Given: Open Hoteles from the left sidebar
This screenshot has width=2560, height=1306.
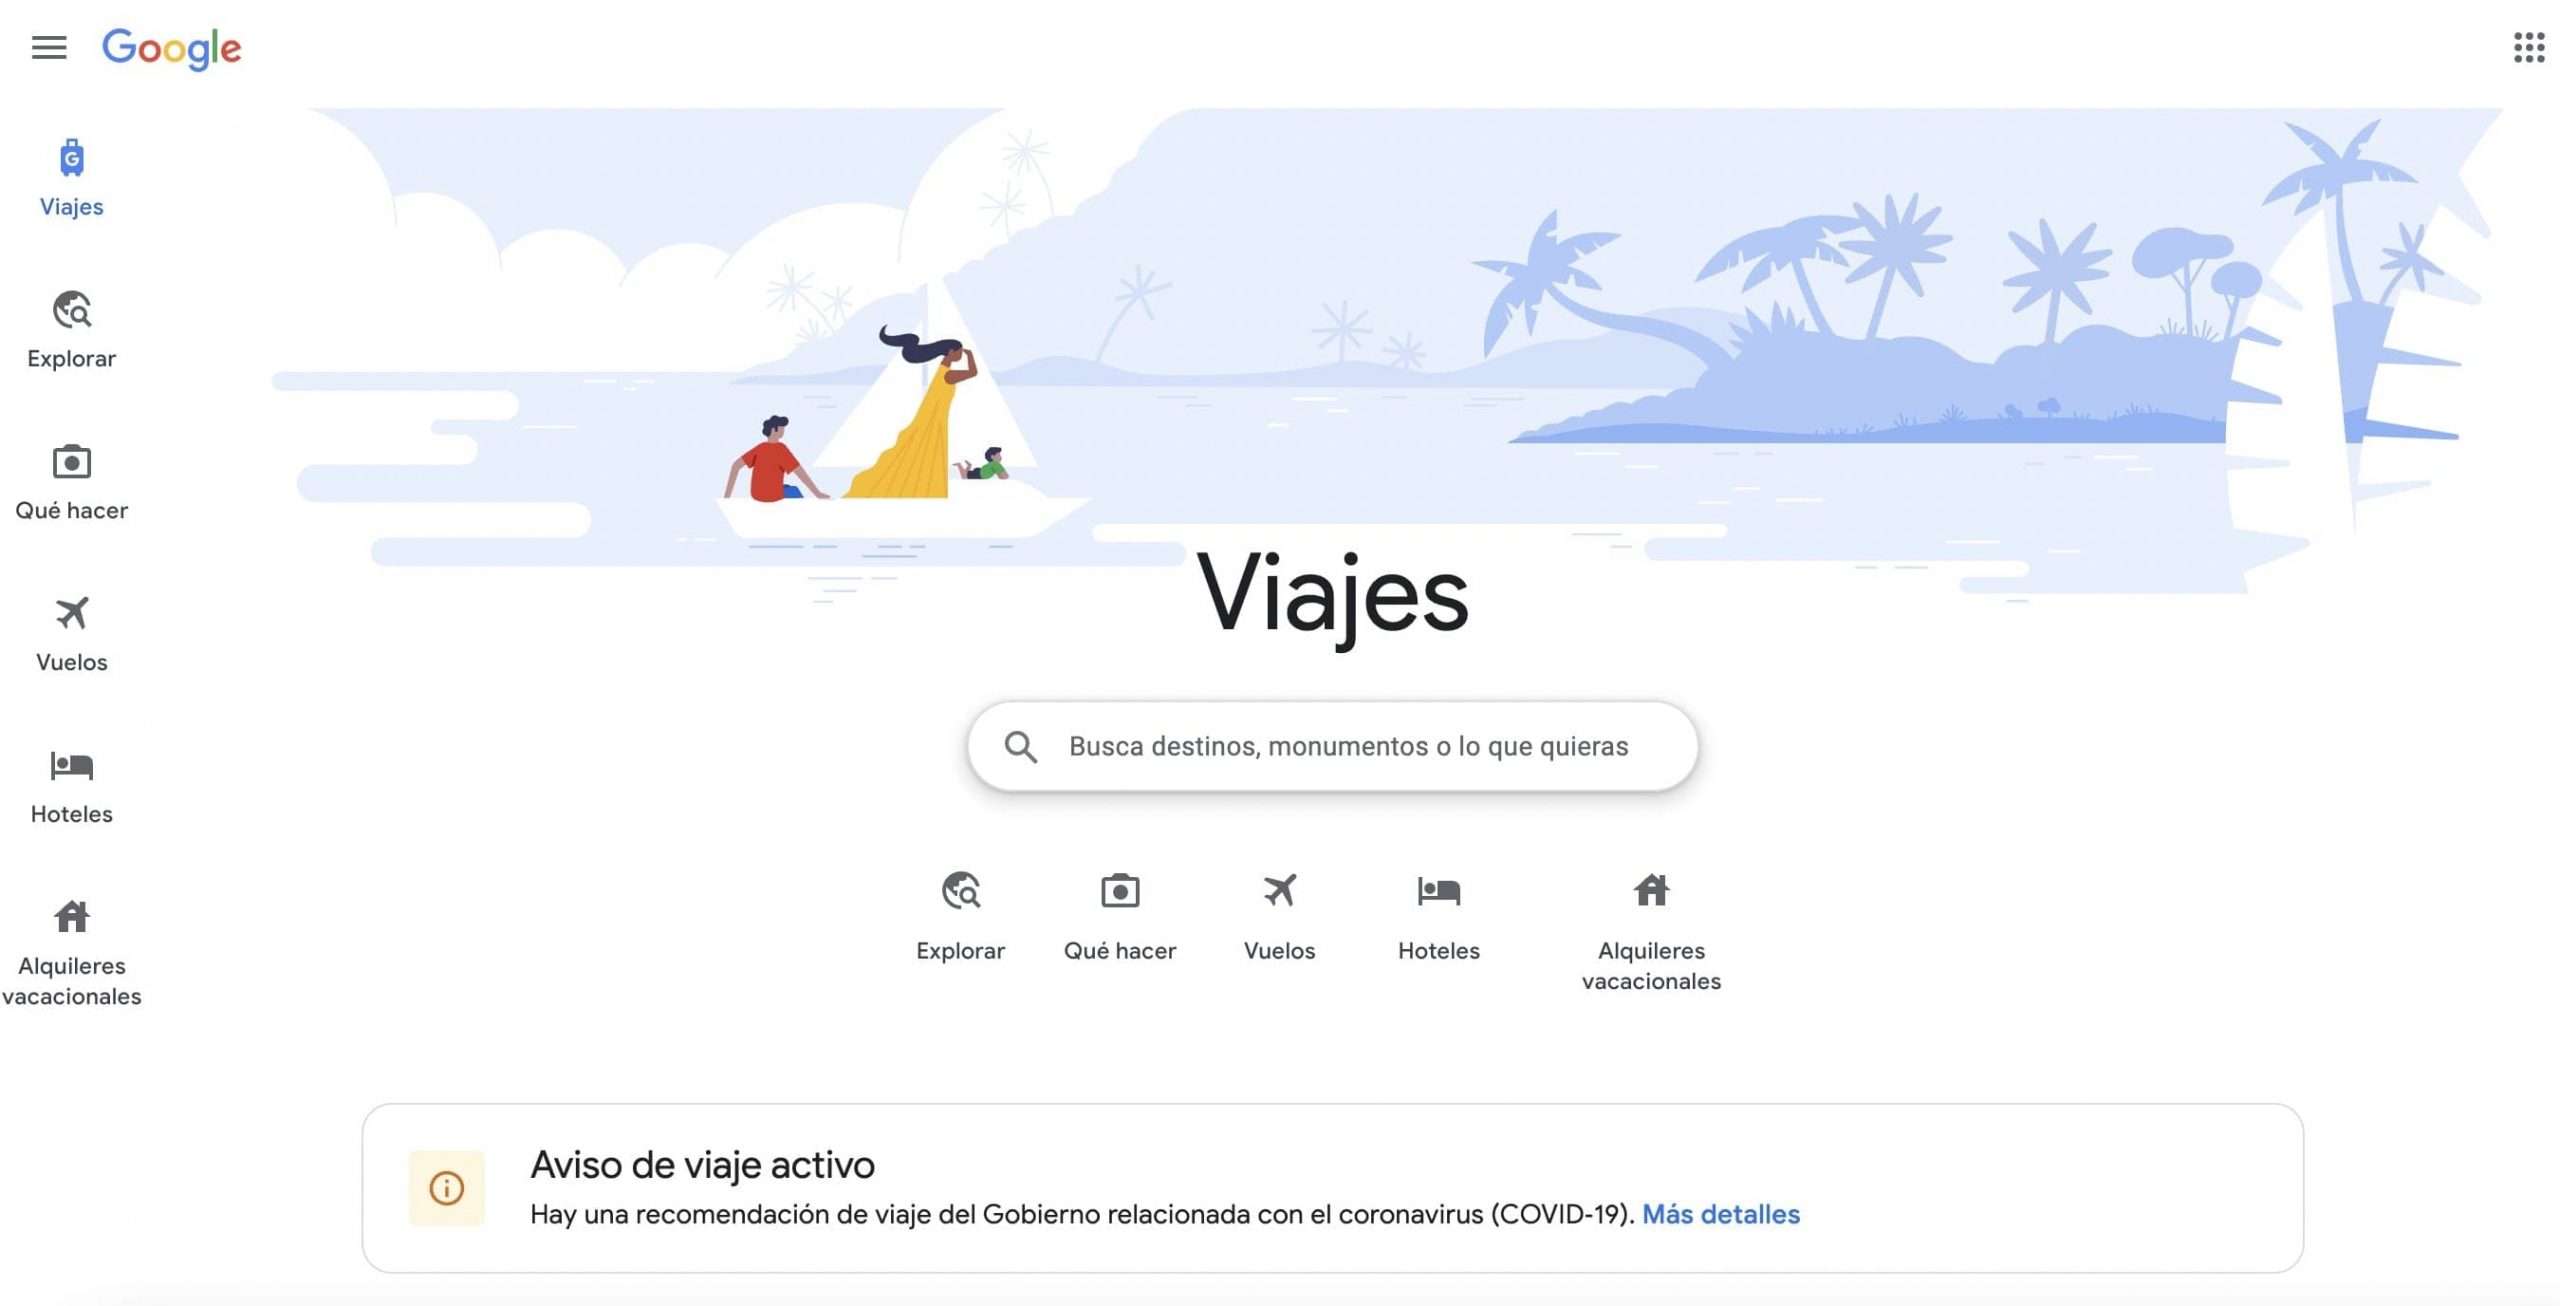Looking at the screenshot, I should 72,786.
